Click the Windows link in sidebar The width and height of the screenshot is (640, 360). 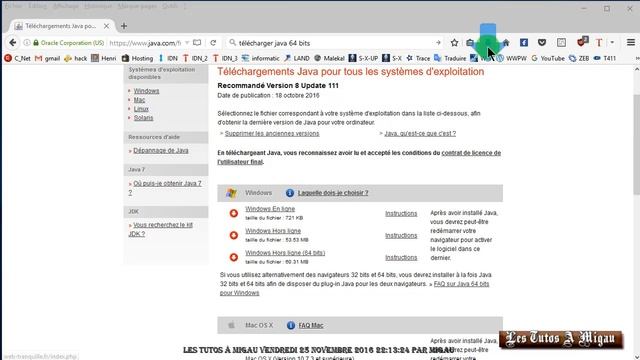tap(146, 91)
